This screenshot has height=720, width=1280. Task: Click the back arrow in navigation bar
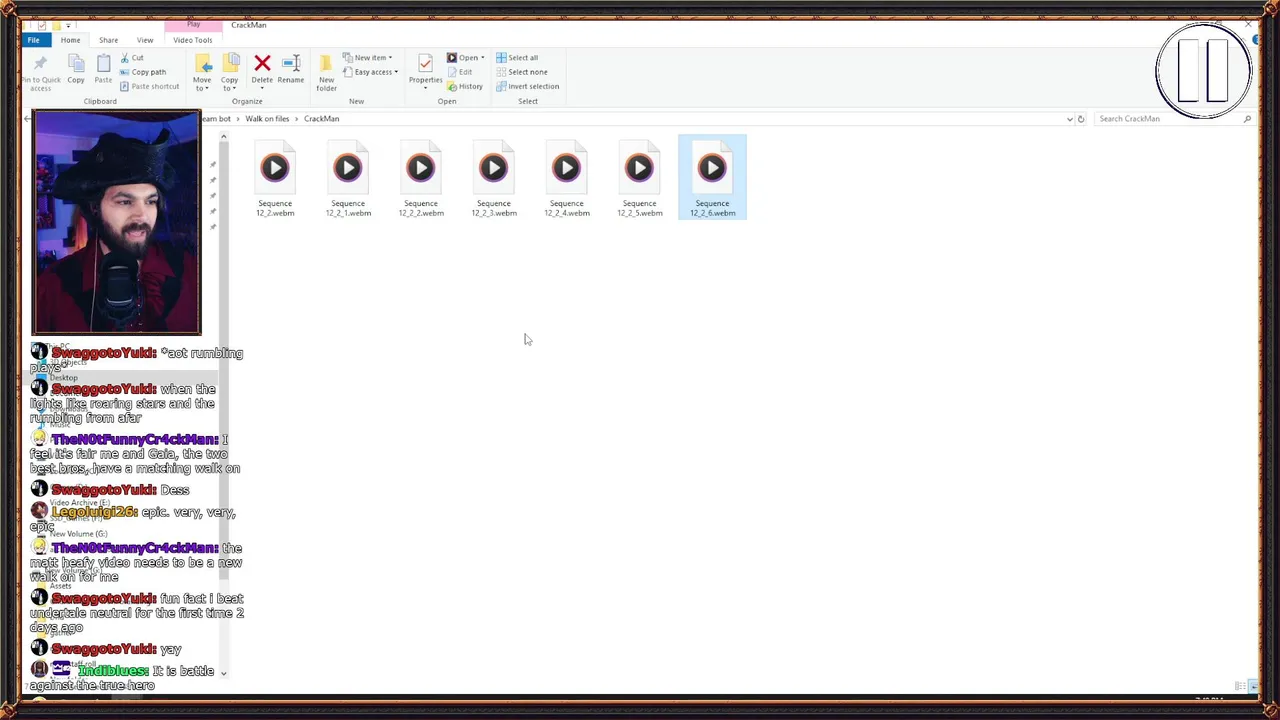[x=27, y=119]
